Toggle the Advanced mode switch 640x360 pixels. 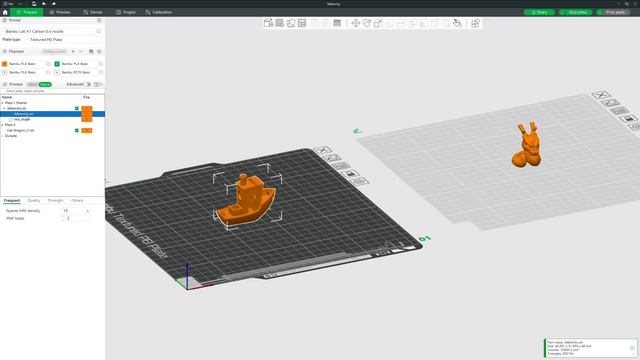pos(88,84)
